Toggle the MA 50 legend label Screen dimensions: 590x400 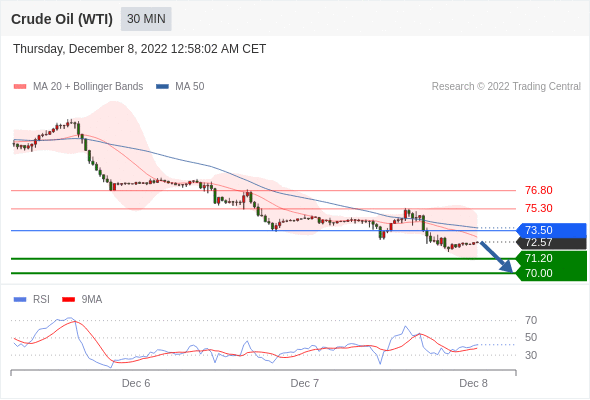coord(190,87)
